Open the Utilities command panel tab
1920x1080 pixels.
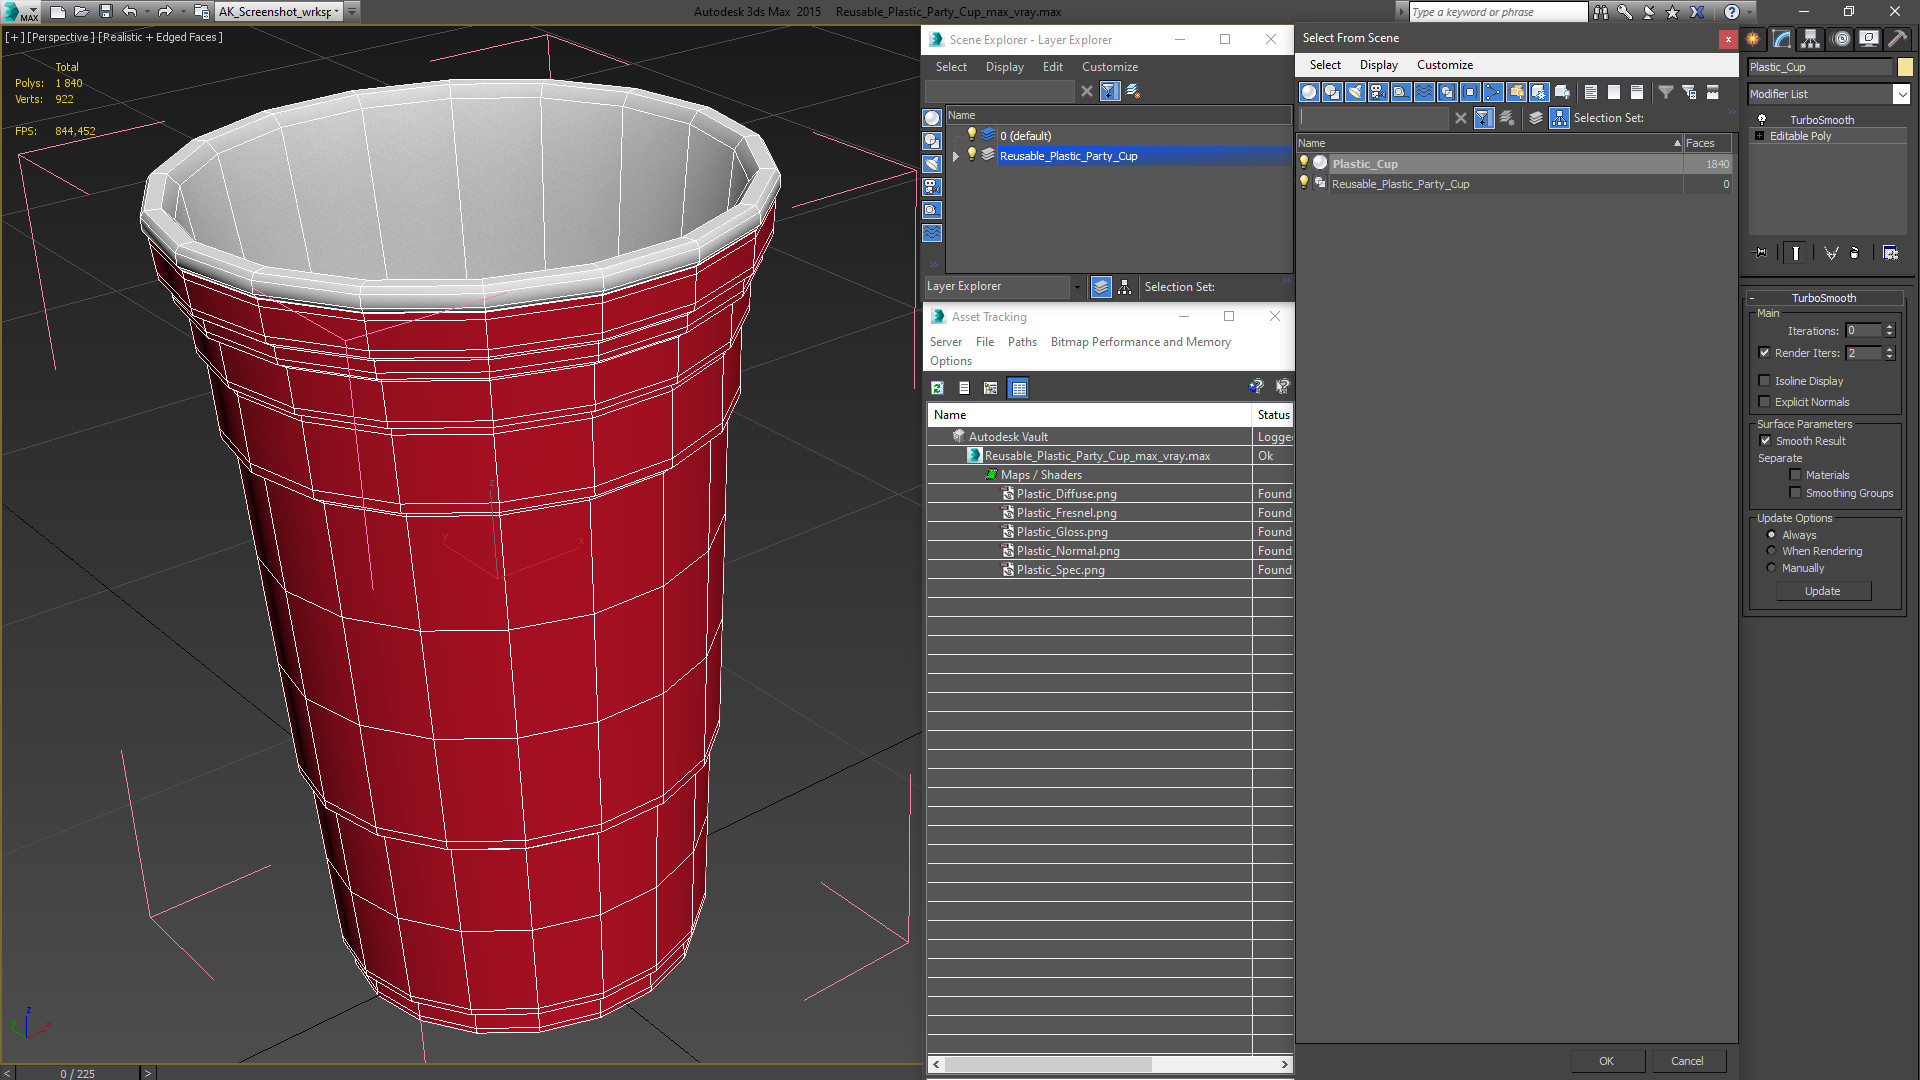pyautogui.click(x=1897, y=39)
